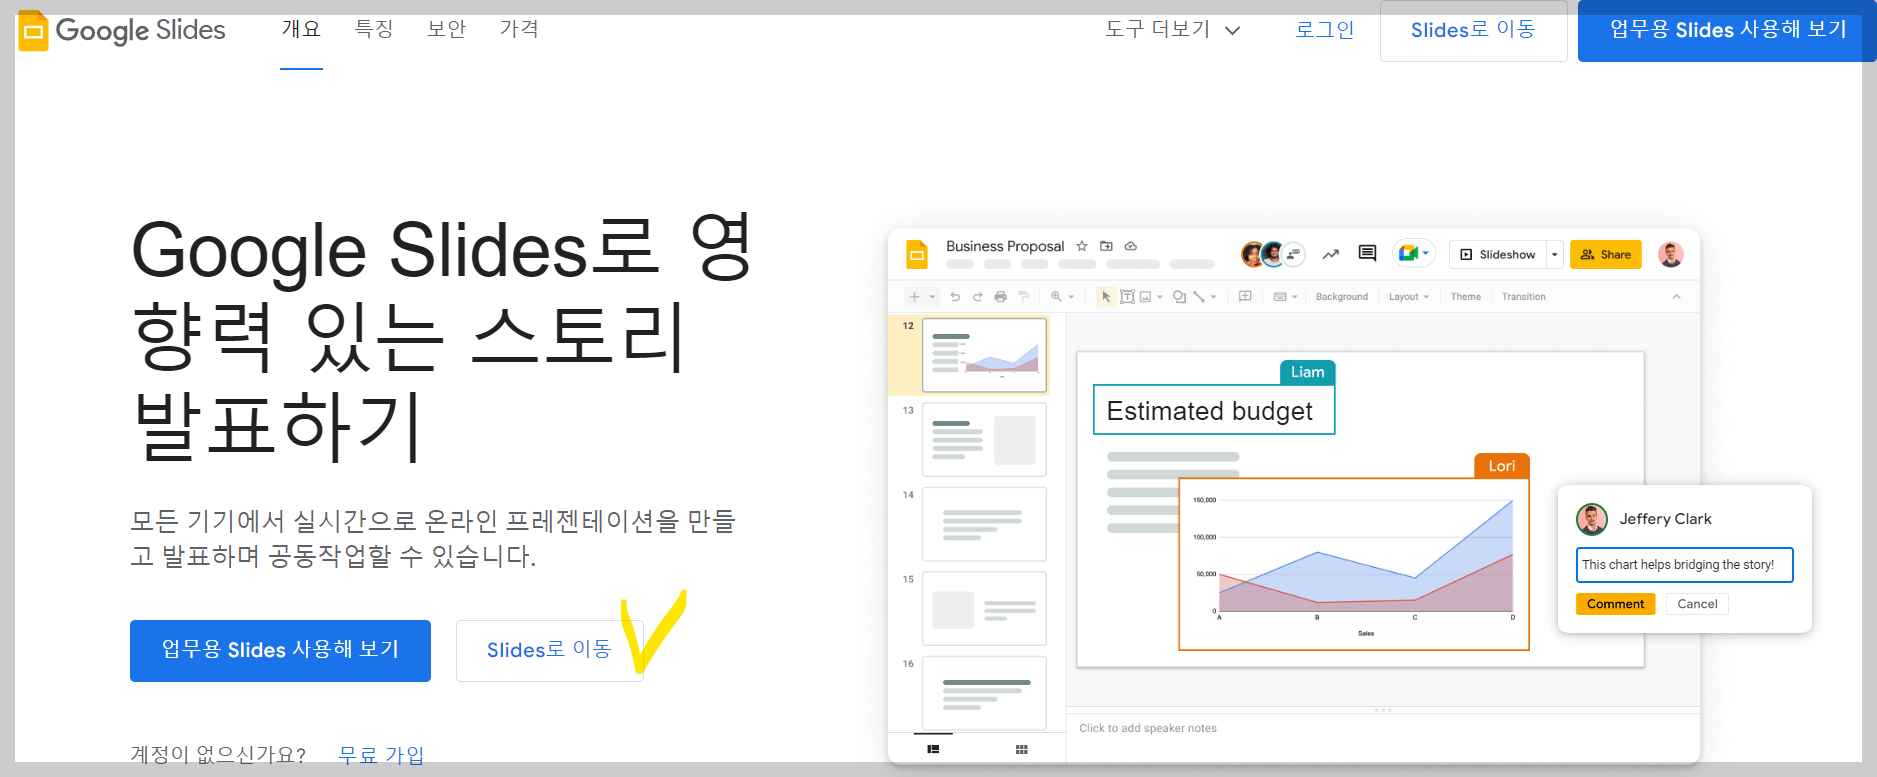This screenshot has height=777, width=1877.
Task: Click the activity trend arrow icon
Action: (x=1330, y=254)
